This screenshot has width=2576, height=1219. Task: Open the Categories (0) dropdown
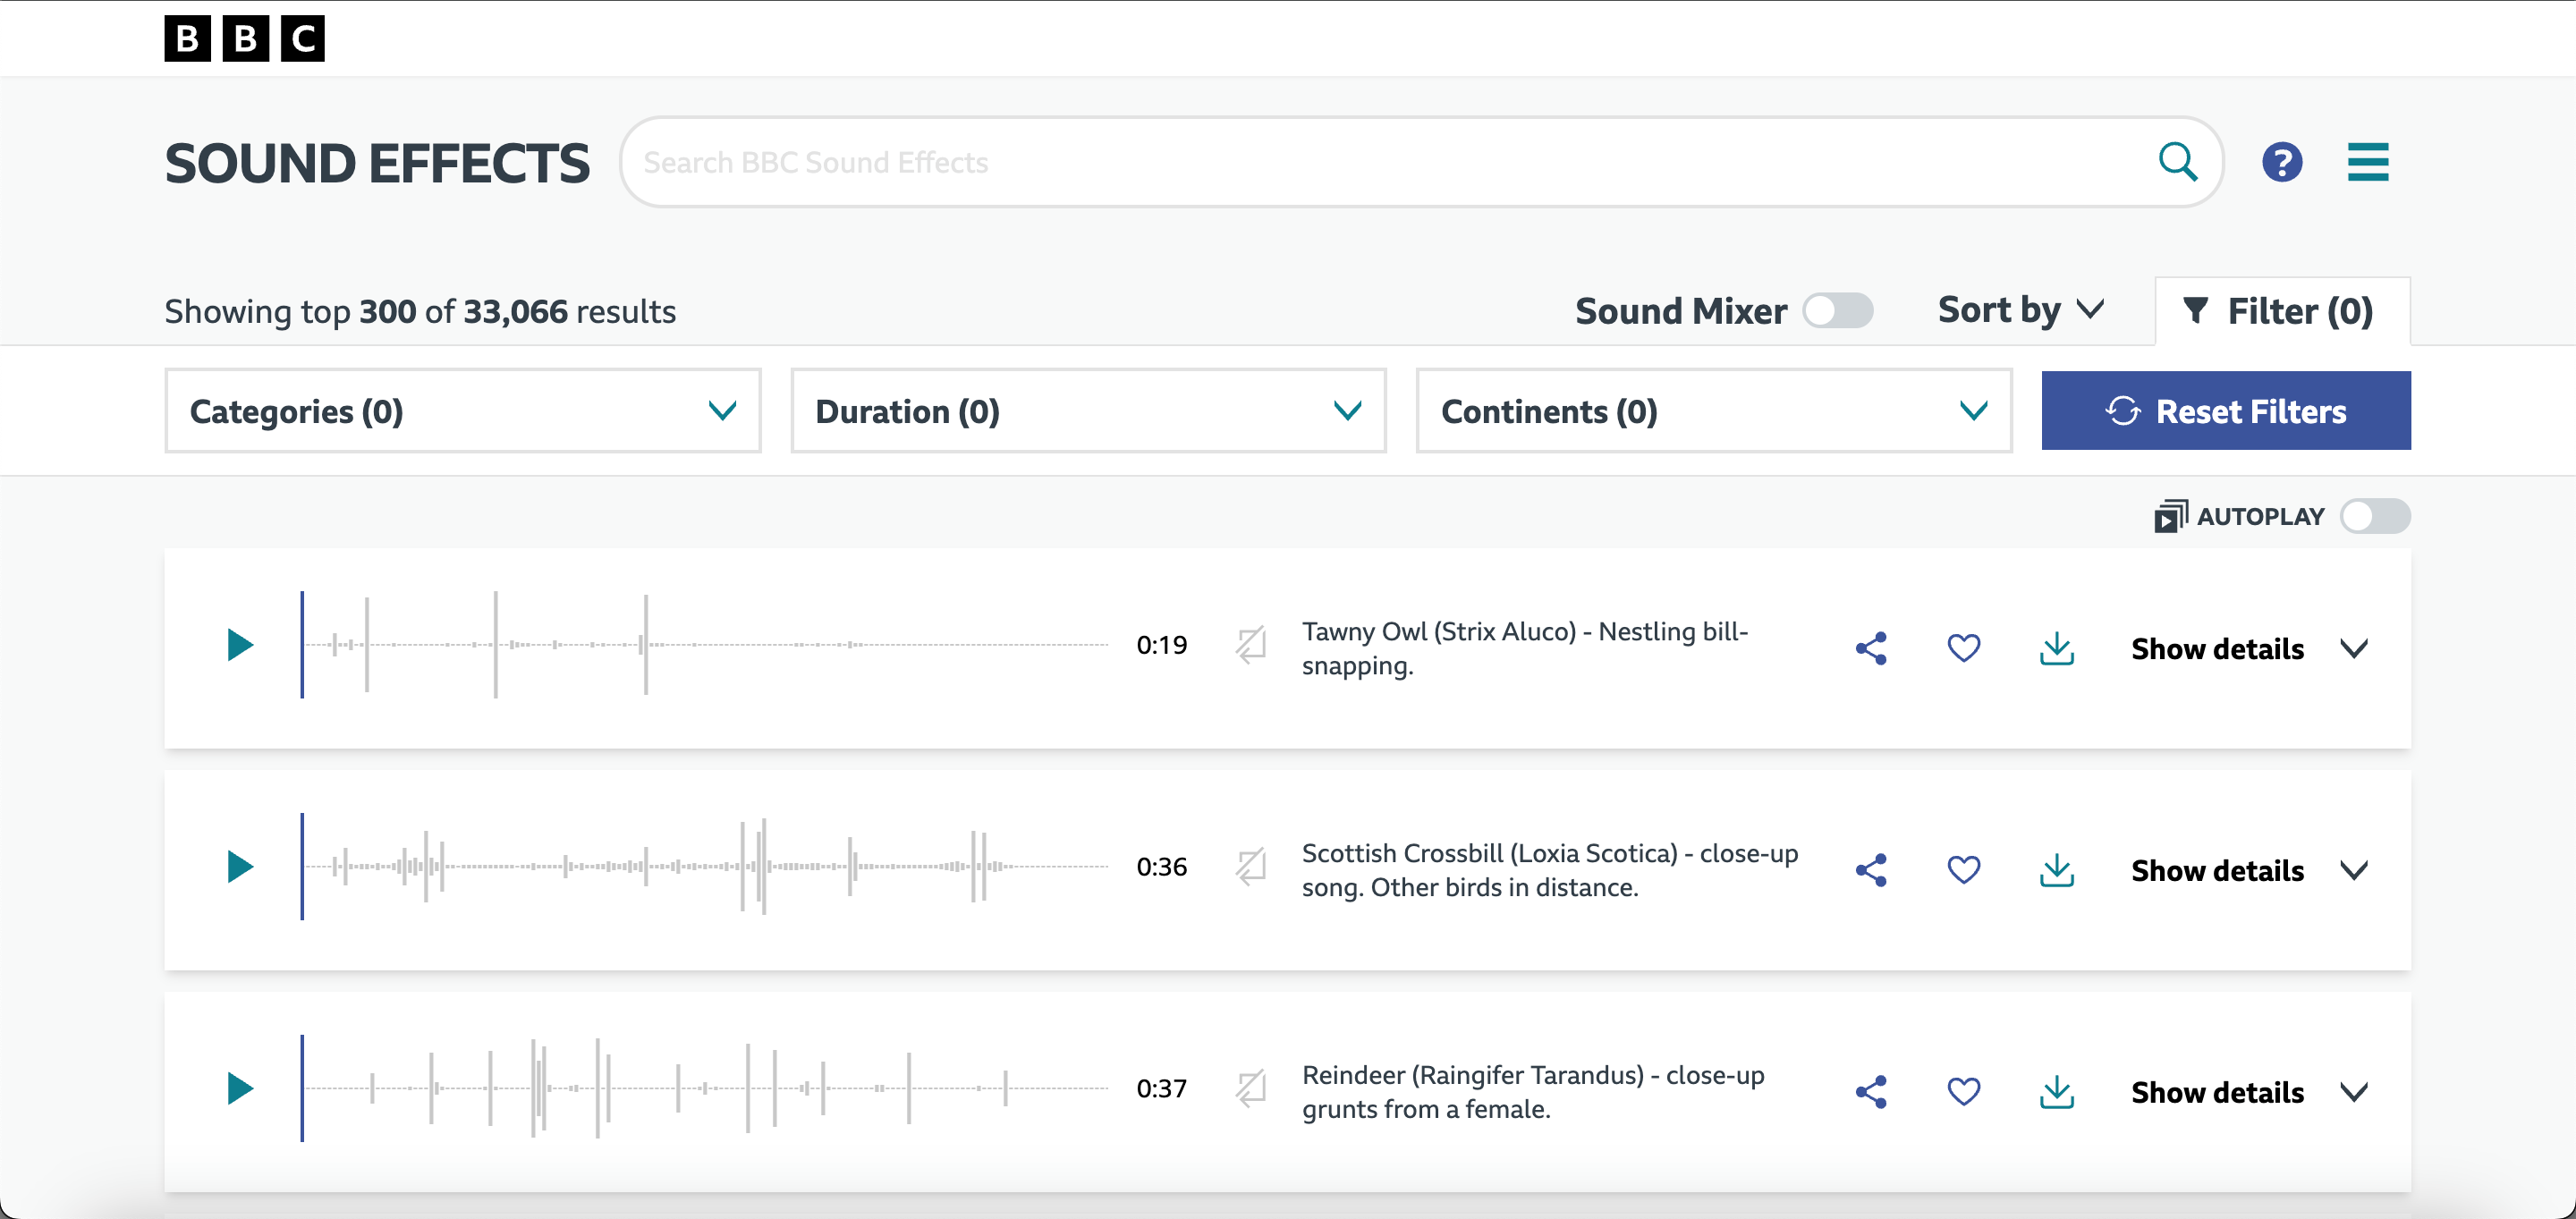point(462,411)
